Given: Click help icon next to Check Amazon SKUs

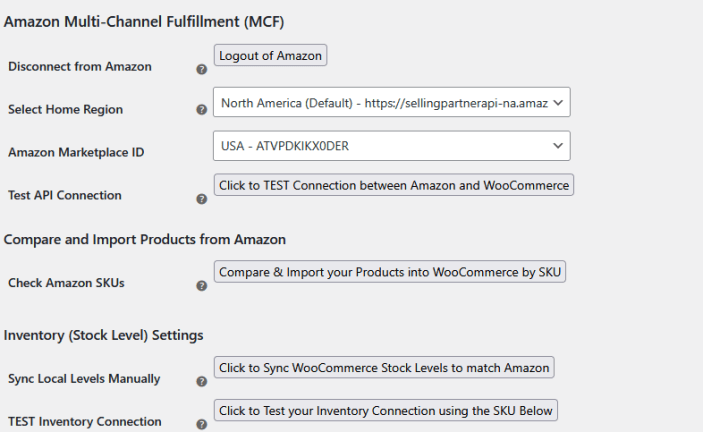Looking at the screenshot, I should click(201, 286).
